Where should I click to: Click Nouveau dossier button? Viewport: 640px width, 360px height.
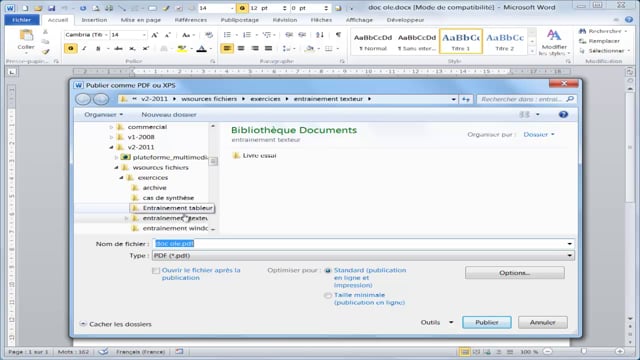click(x=169, y=115)
